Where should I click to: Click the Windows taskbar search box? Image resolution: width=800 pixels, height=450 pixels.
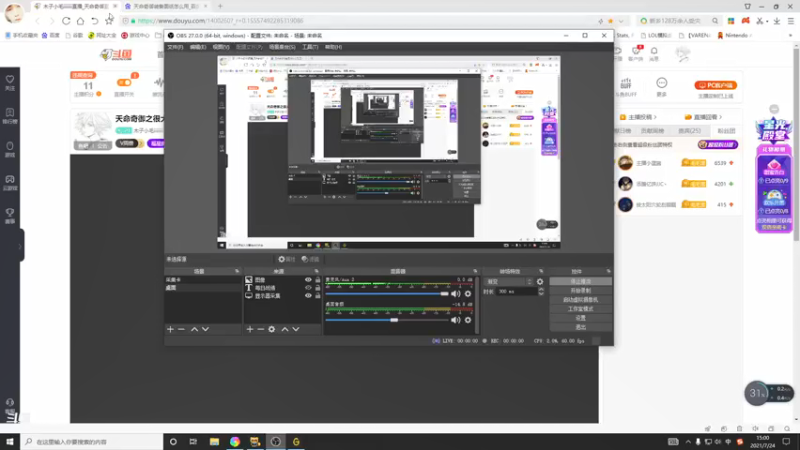point(92,442)
